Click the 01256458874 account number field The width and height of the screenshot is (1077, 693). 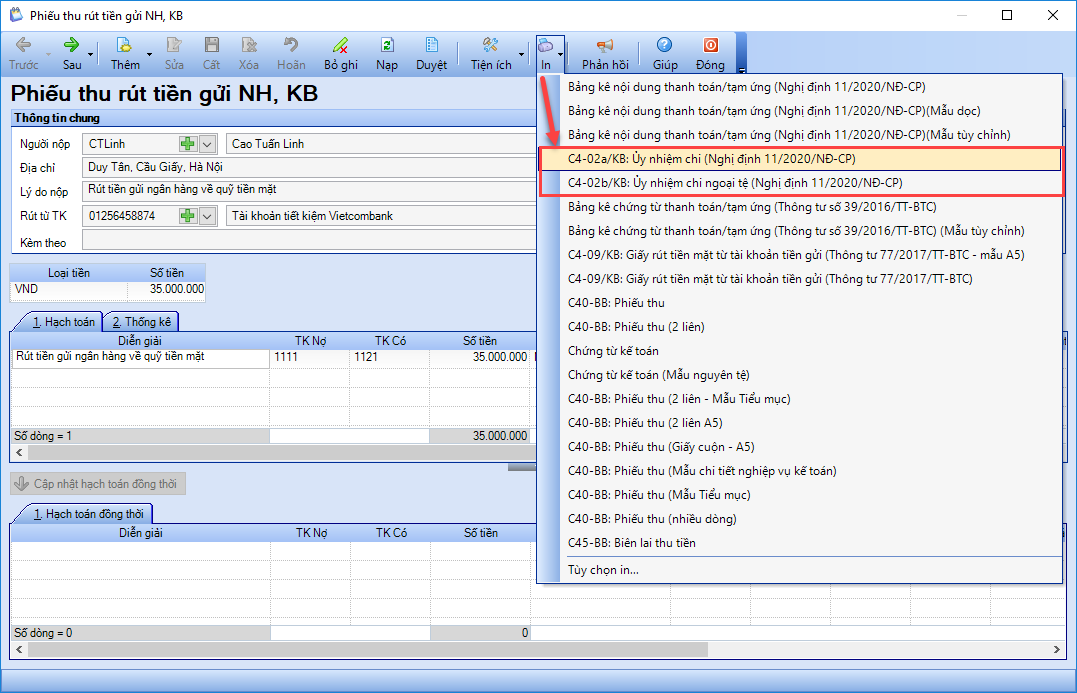coord(130,216)
